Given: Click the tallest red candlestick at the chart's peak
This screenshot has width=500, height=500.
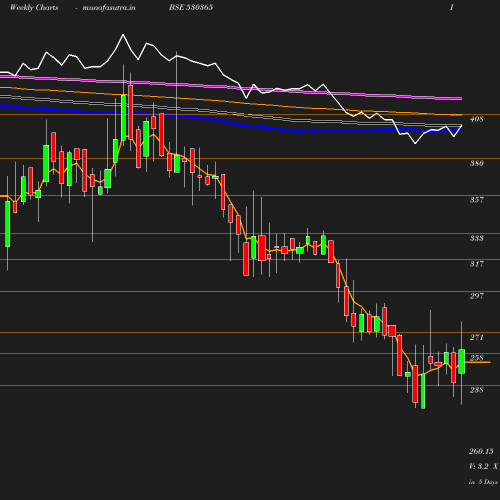Looking at the screenshot, I should (131, 112).
